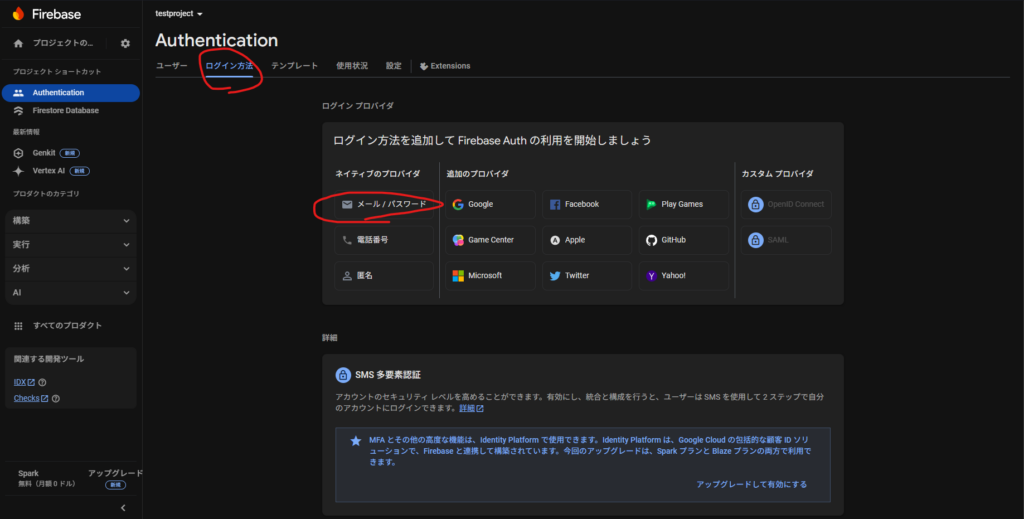The height and width of the screenshot is (519, 1024).
Task: Expand the 分析 category
Action: pos(71,269)
